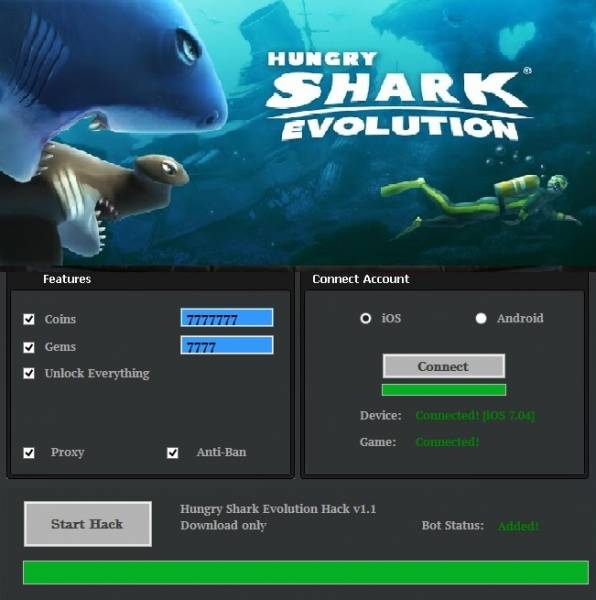Screen dimensions: 596x600
Task: Click the Connect button
Action: [444, 366]
